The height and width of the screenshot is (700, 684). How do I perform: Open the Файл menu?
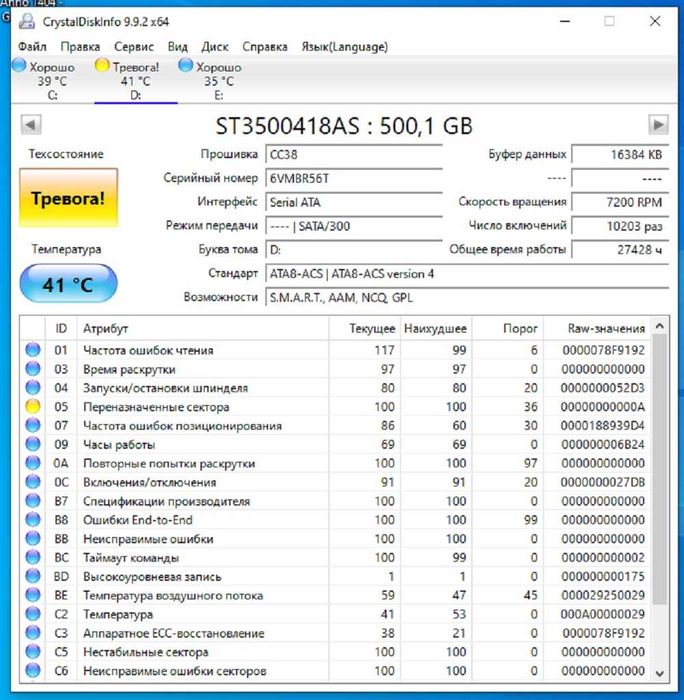click(x=32, y=47)
